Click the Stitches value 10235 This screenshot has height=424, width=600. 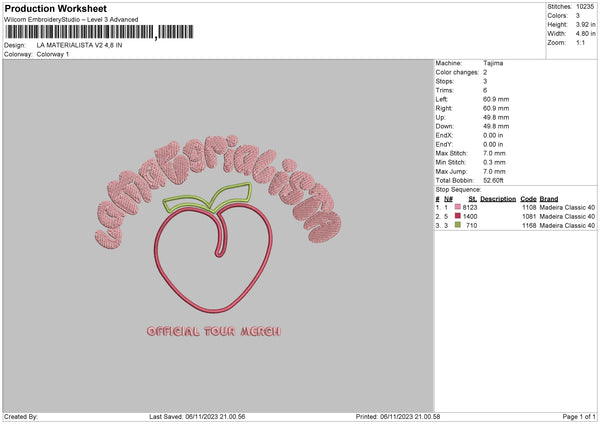(585, 7)
